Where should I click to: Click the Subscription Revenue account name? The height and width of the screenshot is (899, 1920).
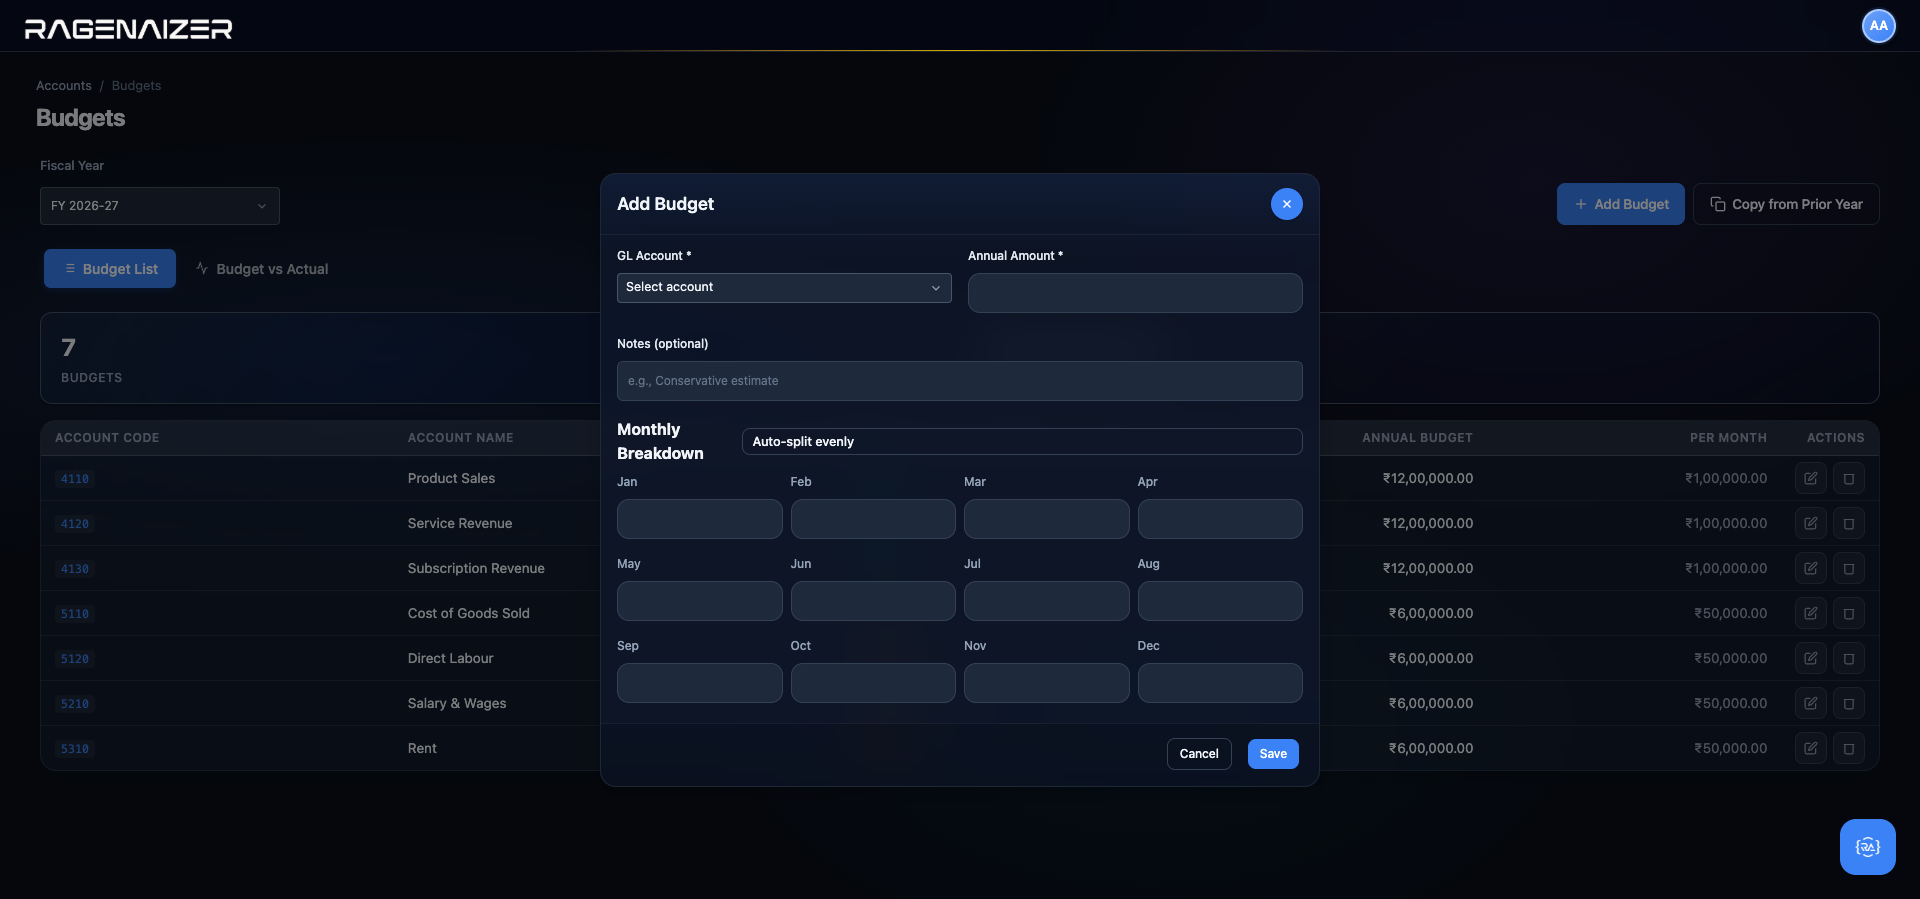point(476,569)
